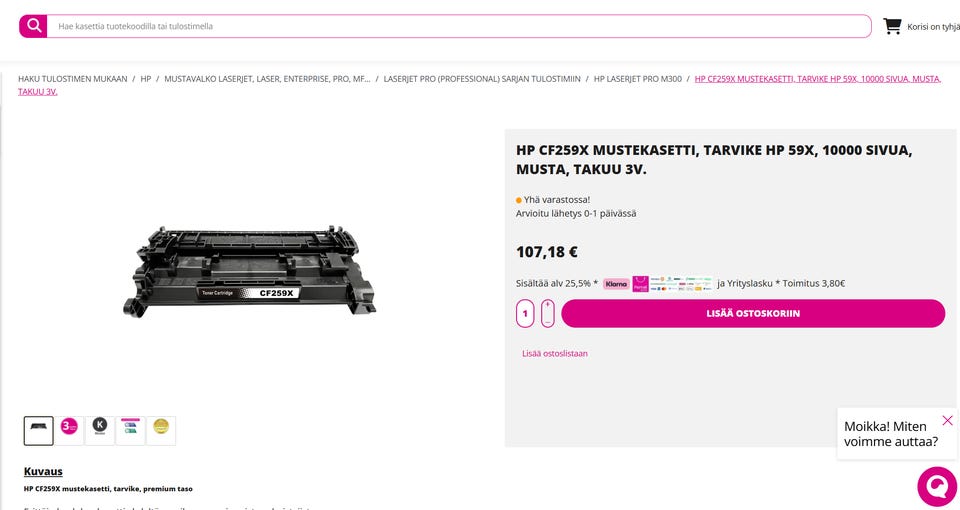Go to the HP LaserJet Pro M300 breadcrumb

[637, 79]
